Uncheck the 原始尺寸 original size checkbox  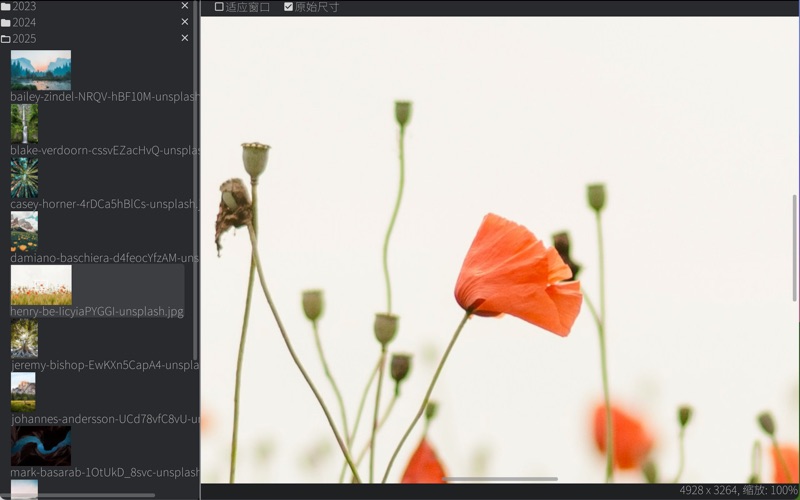(289, 7)
